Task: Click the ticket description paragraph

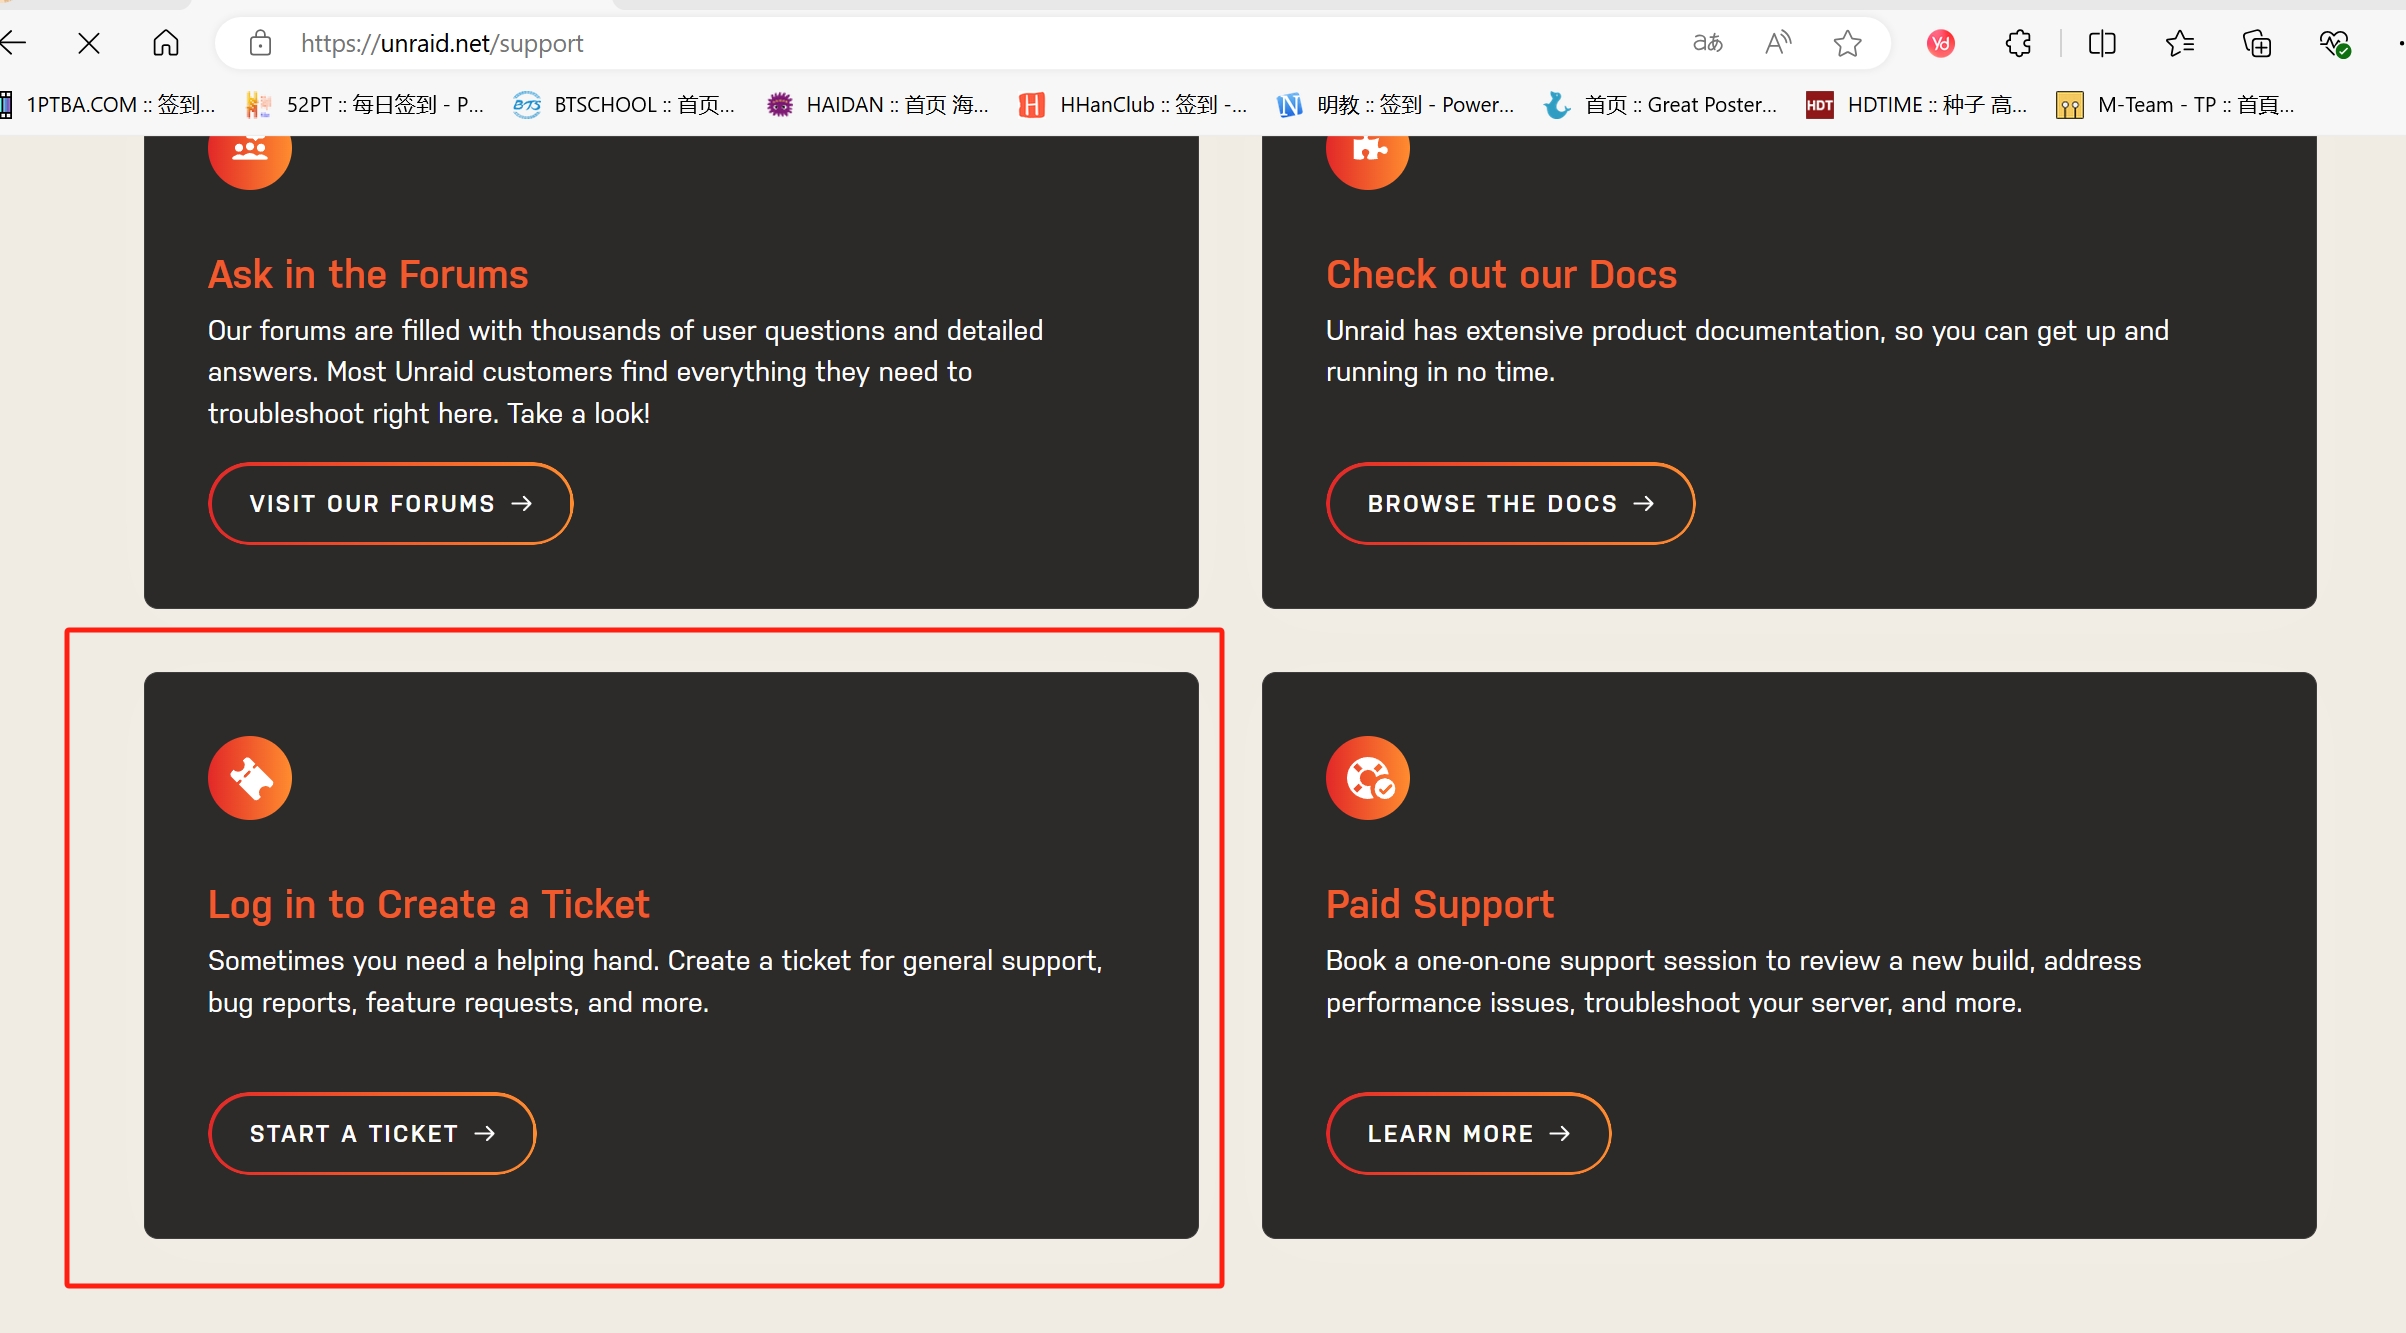Action: pyautogui.click(x=655, y=982)
